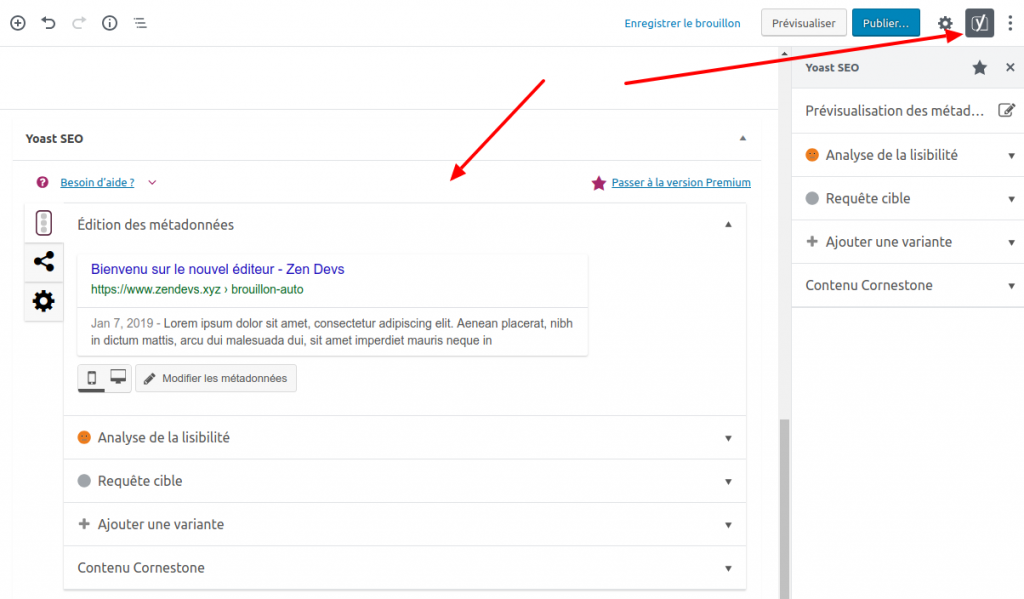Click the scrollbar up arrow
Viewport: 1024px width, 599px height.
[x=784, y=54]
